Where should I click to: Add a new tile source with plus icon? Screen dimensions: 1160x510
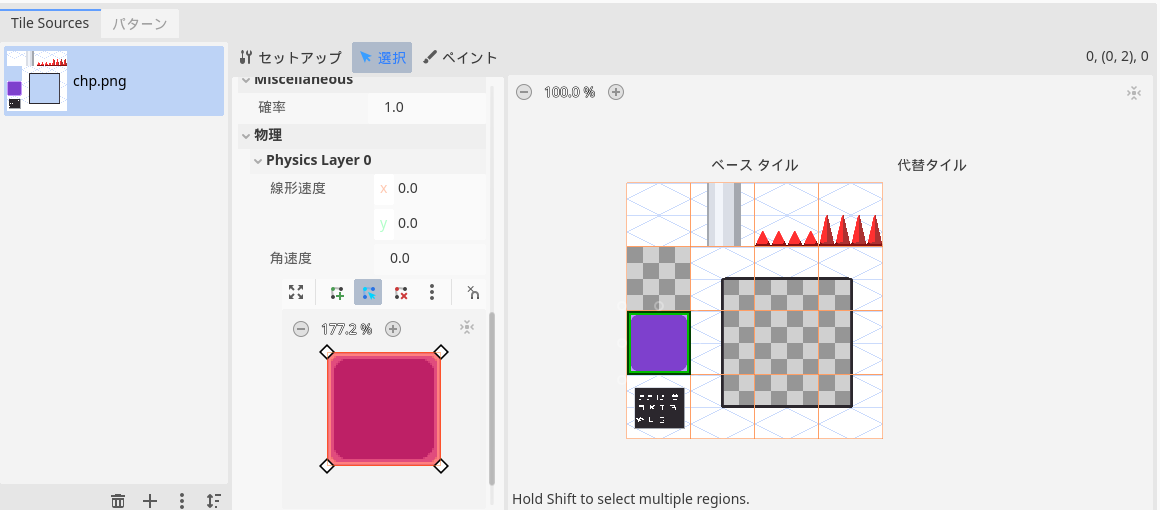click(x=150, y=501)
